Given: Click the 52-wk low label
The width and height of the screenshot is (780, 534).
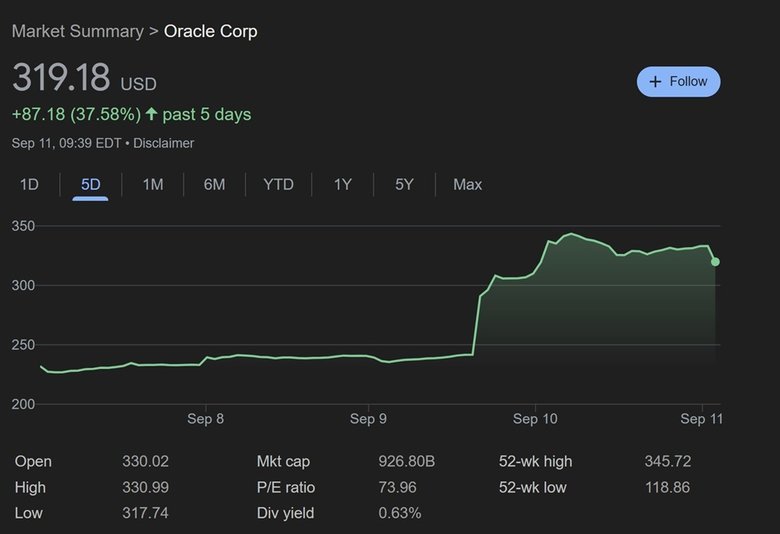Looking at the screenshot, I should pos(532,487).
